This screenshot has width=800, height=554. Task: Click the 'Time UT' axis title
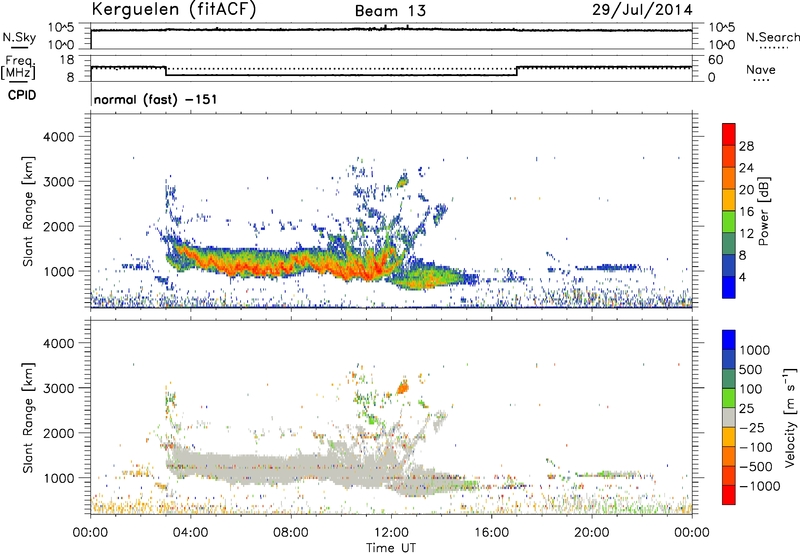pos(391,548)
